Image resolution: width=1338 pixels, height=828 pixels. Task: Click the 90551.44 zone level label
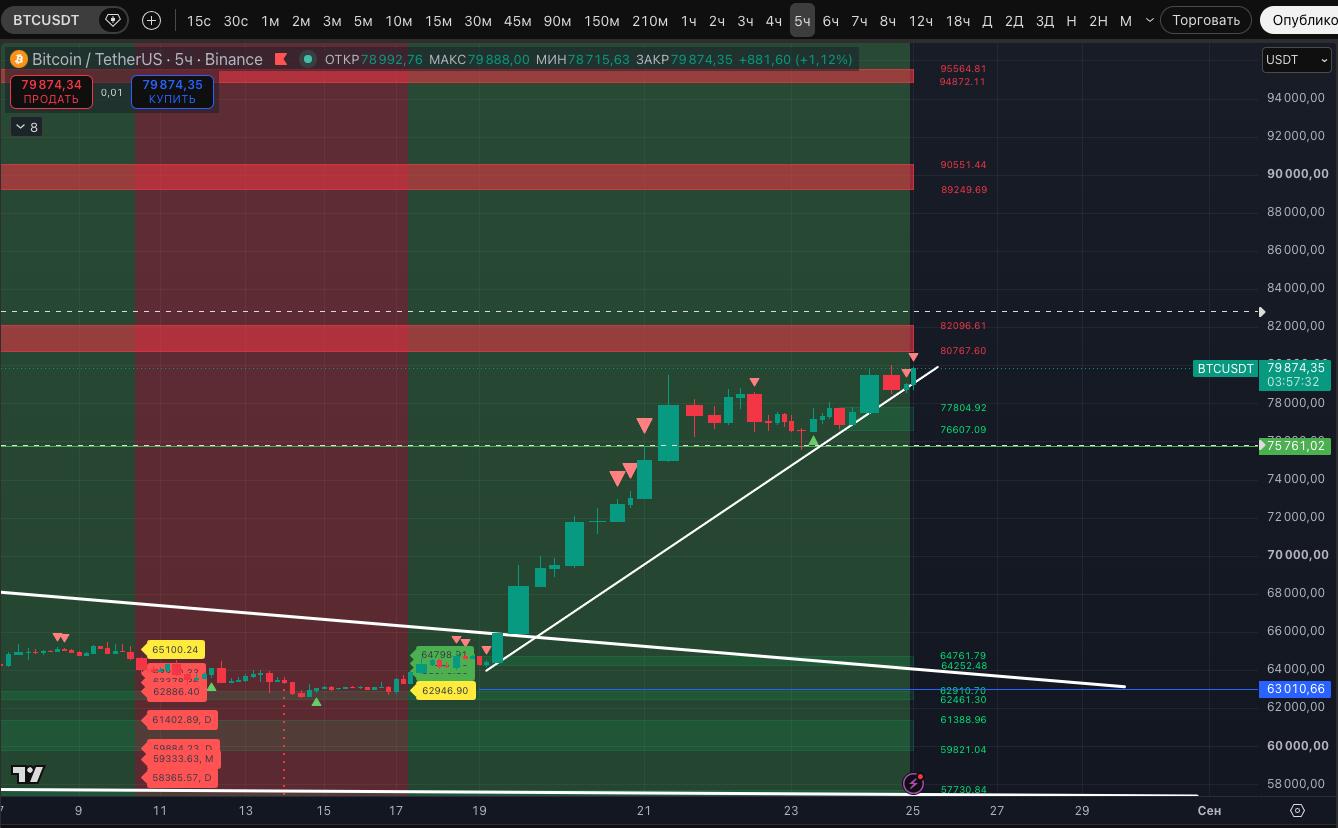(x=963, y=165)
